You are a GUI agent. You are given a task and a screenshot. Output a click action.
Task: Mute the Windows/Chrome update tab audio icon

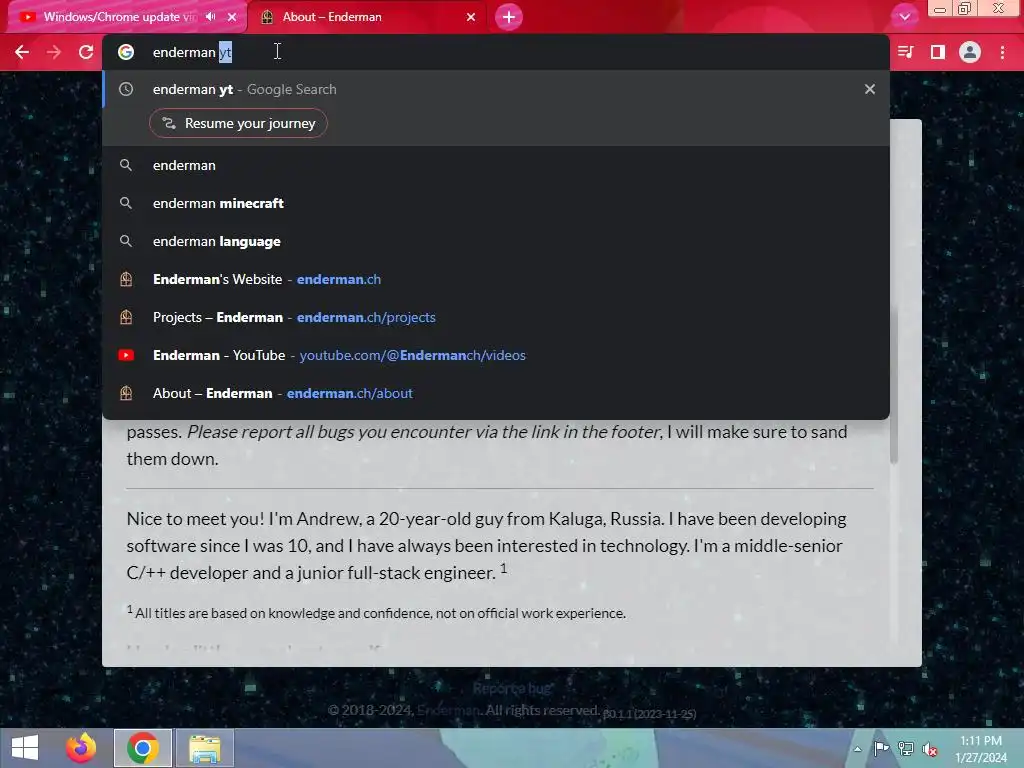coord(210,17)
